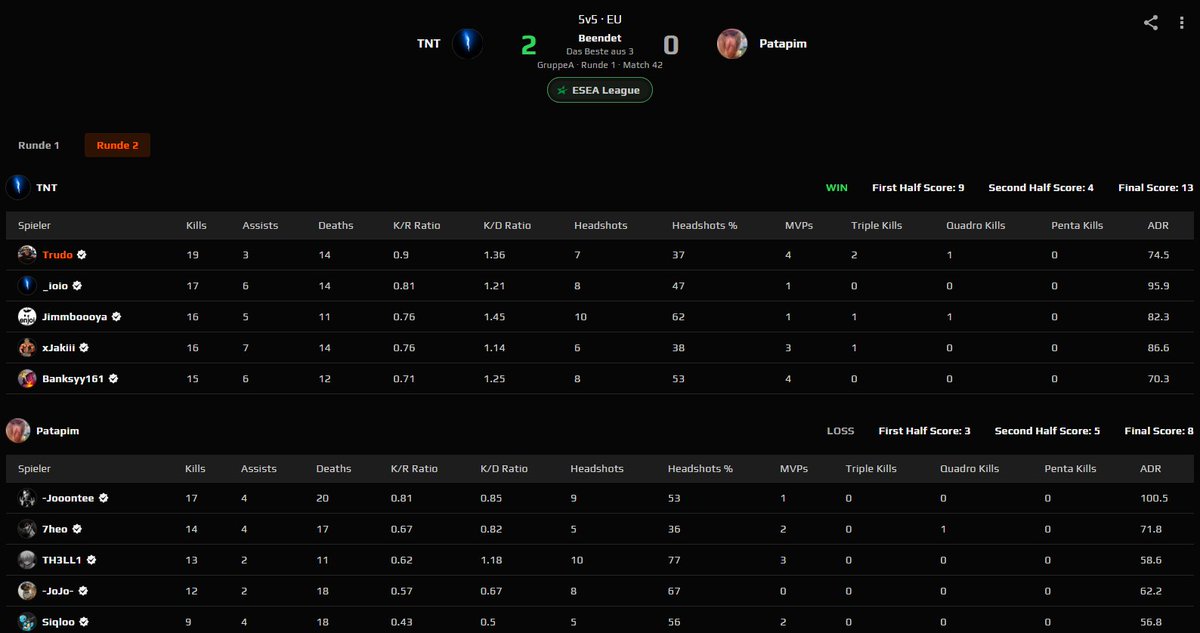
Task: Click verified badge next to Banksyy161
Action: point(113,379)
